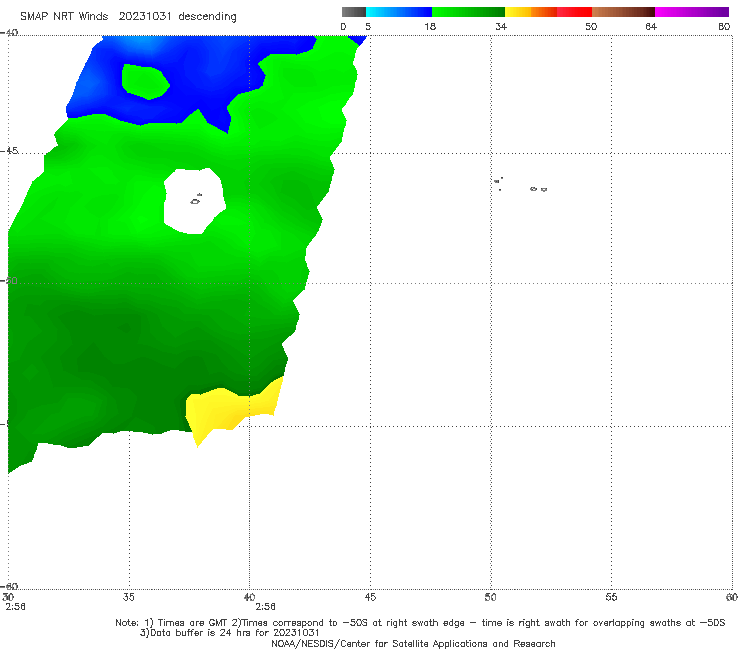Screen dimensions: 740x650
Task: Click the color bar label '18'
Action: tap(430, 27)
